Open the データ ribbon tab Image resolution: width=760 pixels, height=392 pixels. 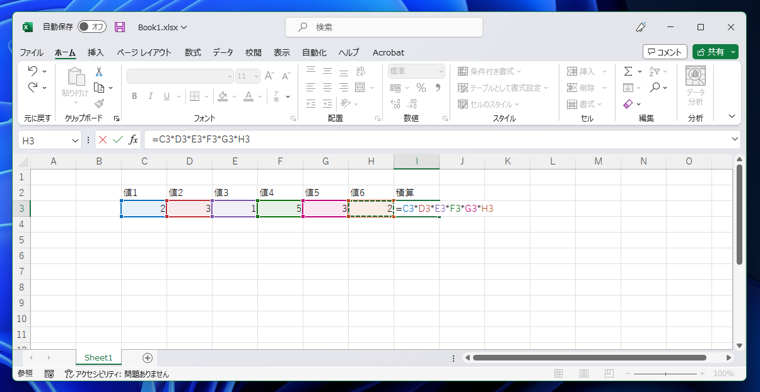(223, 52)
